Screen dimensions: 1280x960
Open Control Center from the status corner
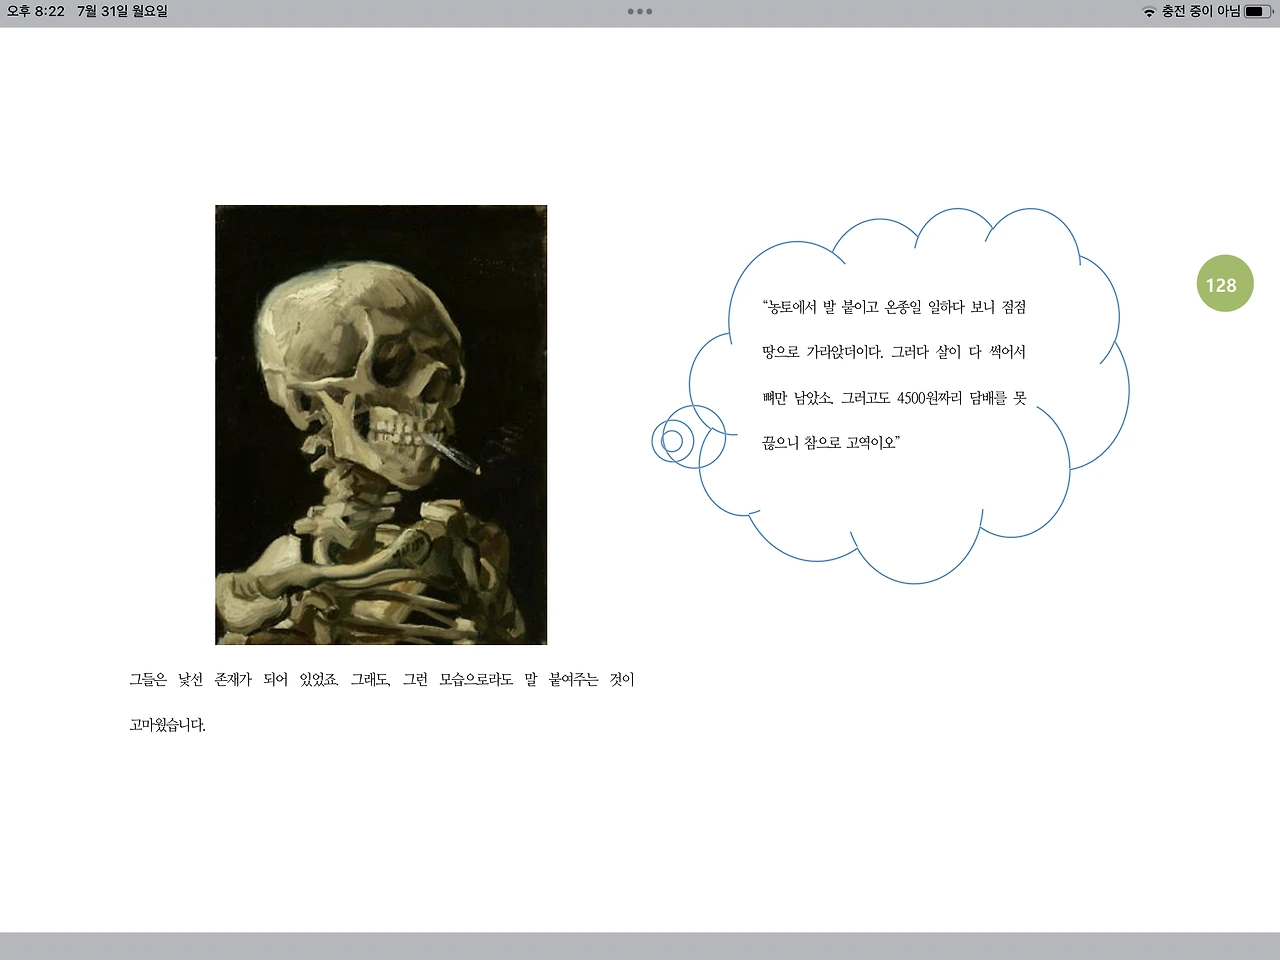(1240, 12)
